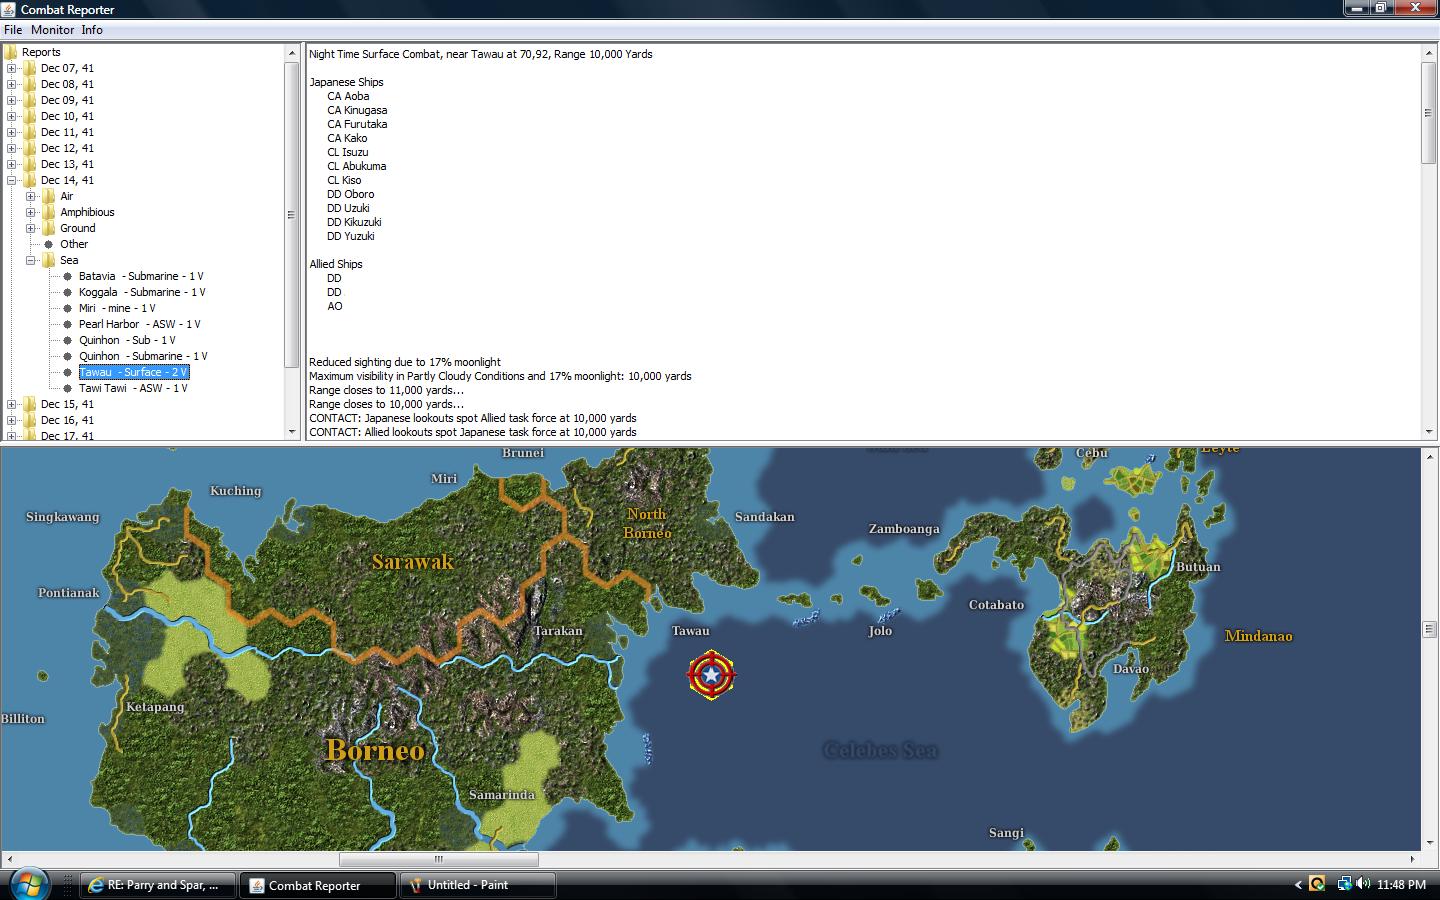Click the combat location marker on map
This screenshot has height=900, width=1440.
click(x=711, y=675)
